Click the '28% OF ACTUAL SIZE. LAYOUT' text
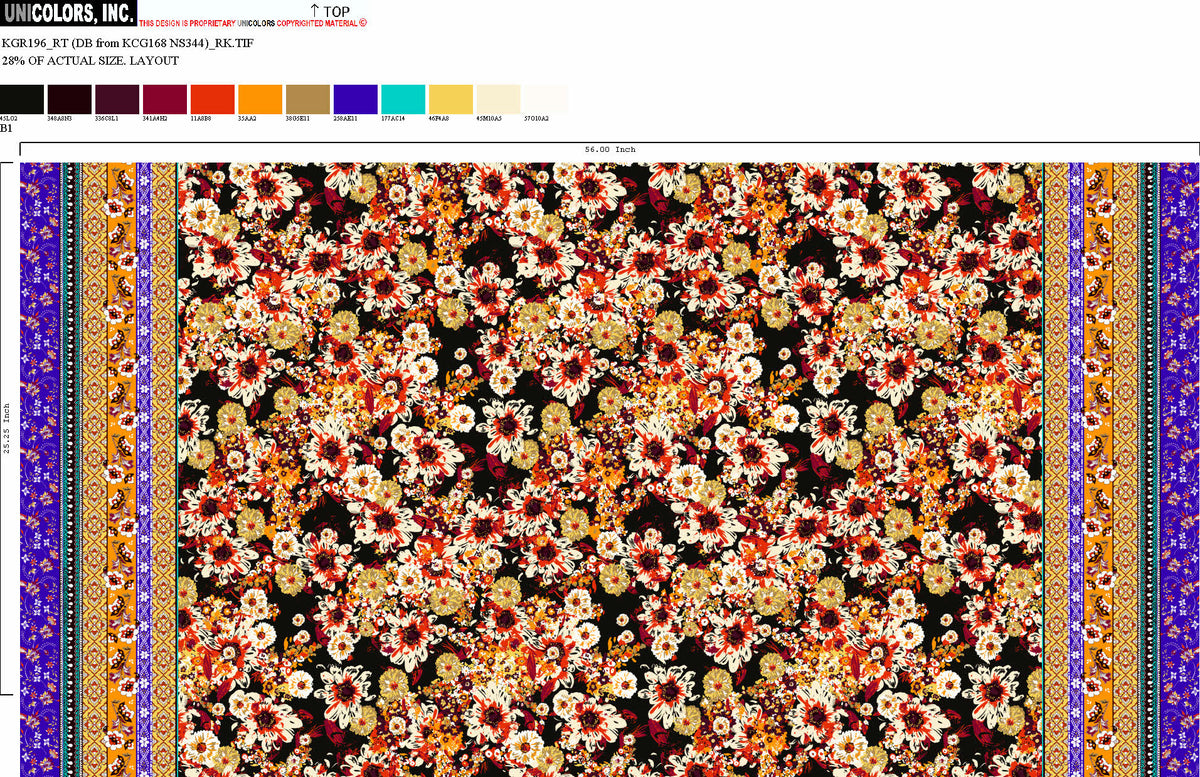This screenshot has width=1200, height=777. [x=90, y=61]
